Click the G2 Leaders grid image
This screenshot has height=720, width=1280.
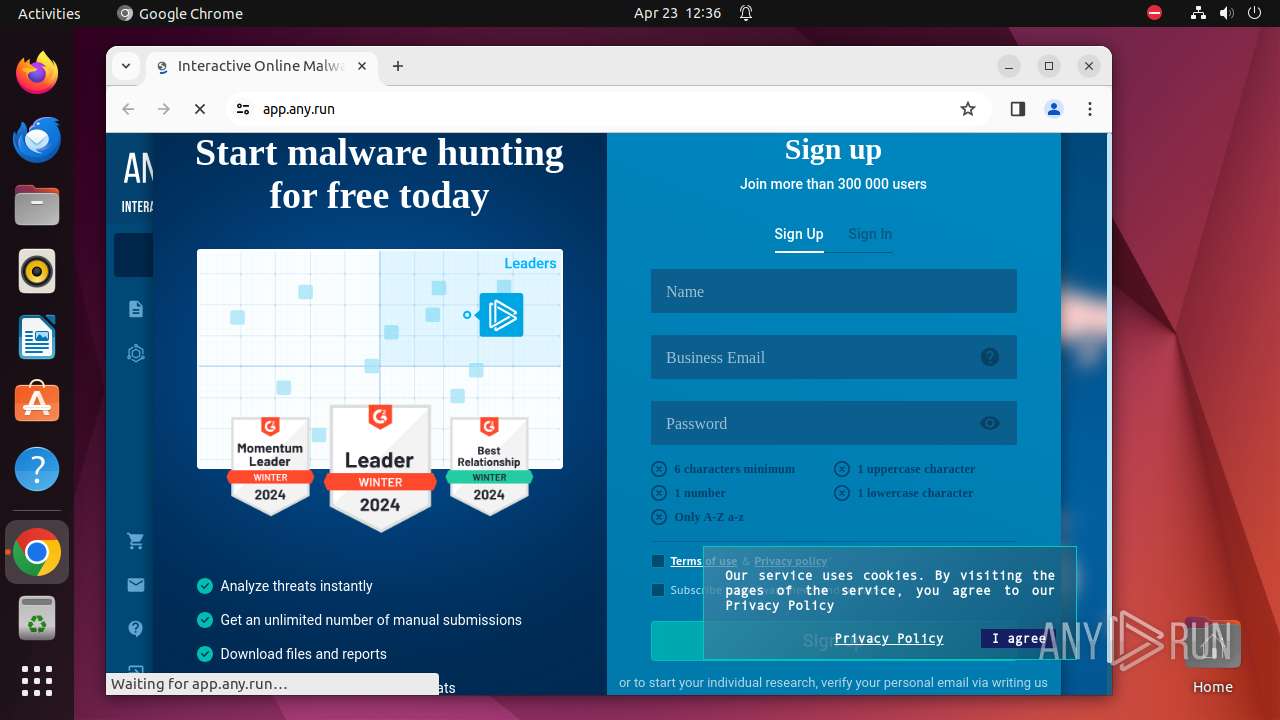380,359
